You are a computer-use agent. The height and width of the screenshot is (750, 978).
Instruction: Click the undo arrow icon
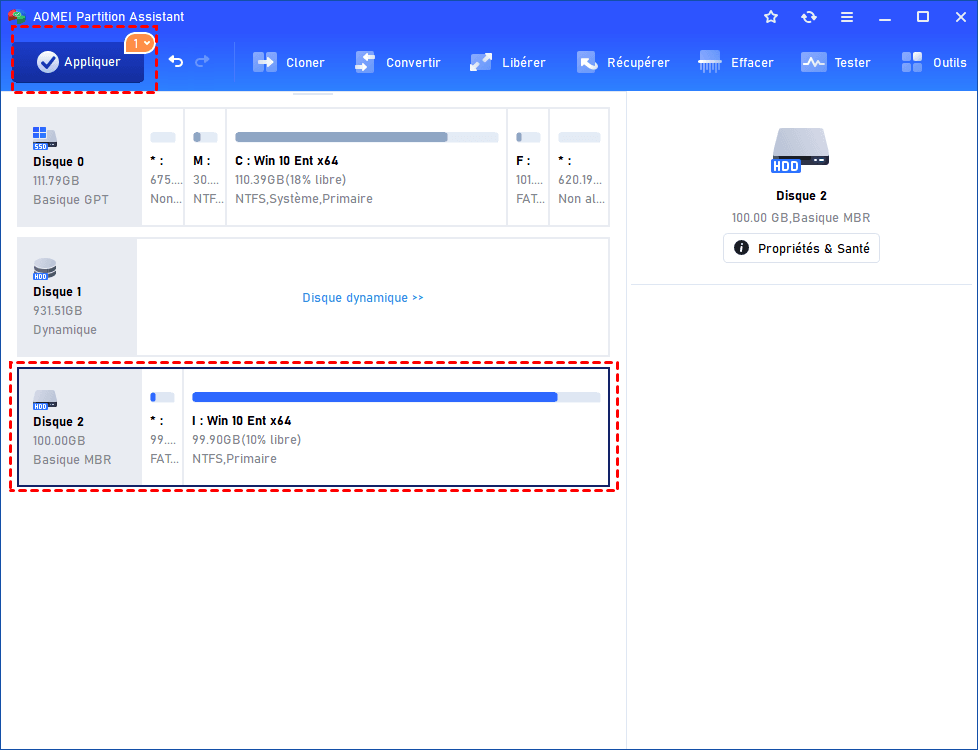(x=176, y=61)
